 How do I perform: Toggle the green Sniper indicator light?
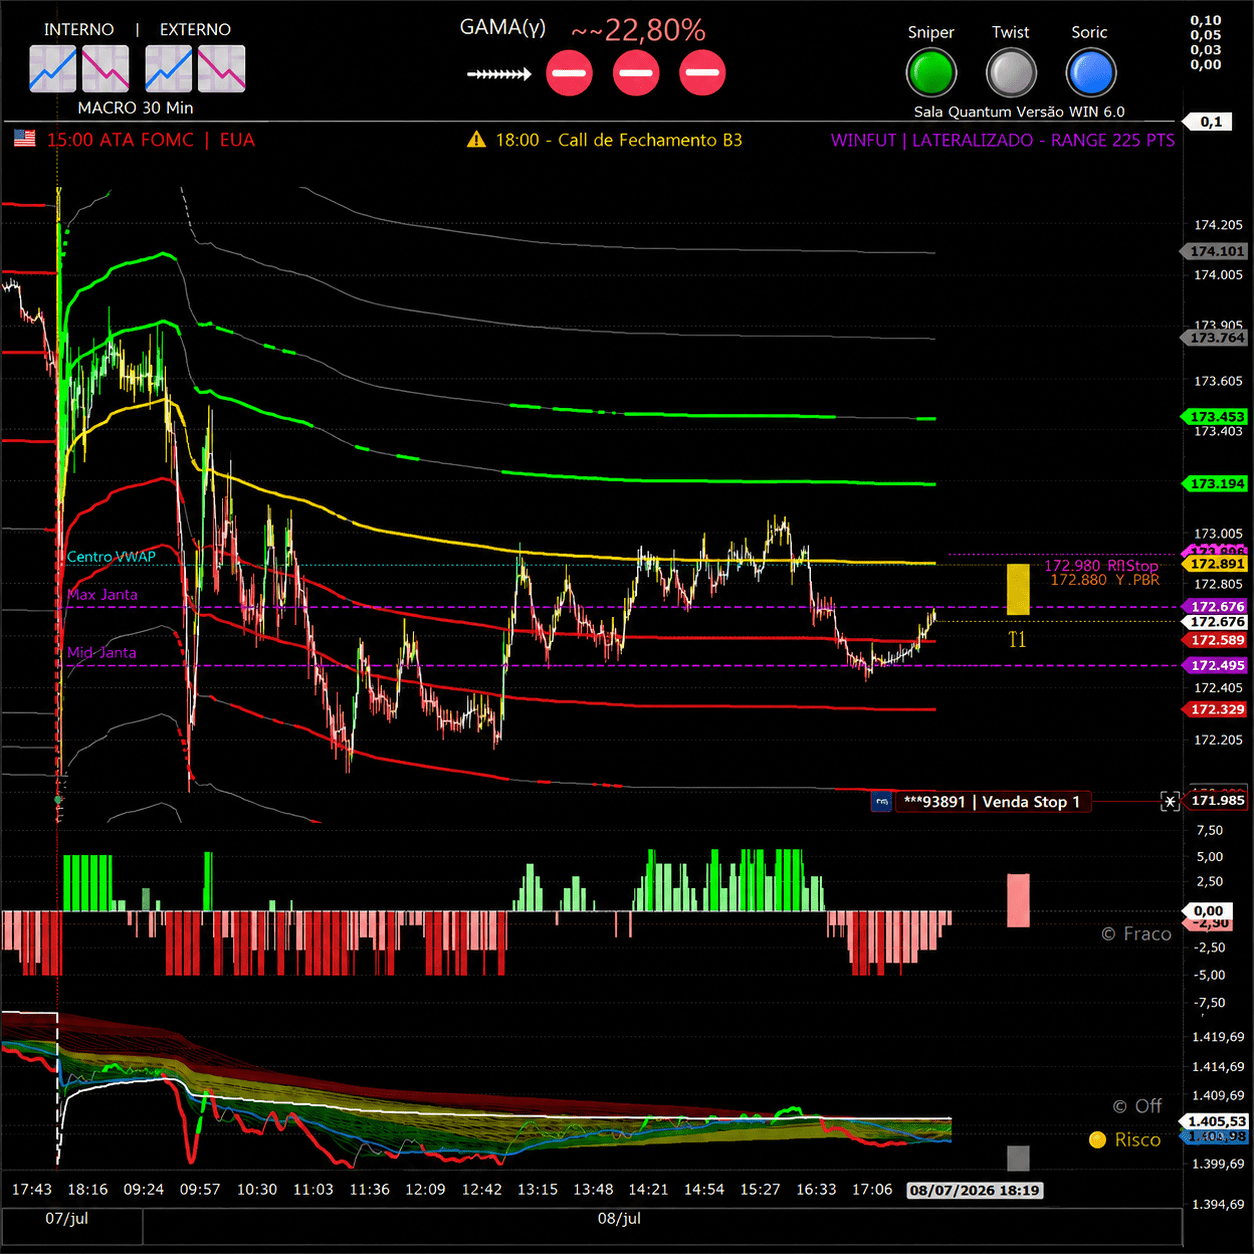pyautogui.click(x=931, y=73)
